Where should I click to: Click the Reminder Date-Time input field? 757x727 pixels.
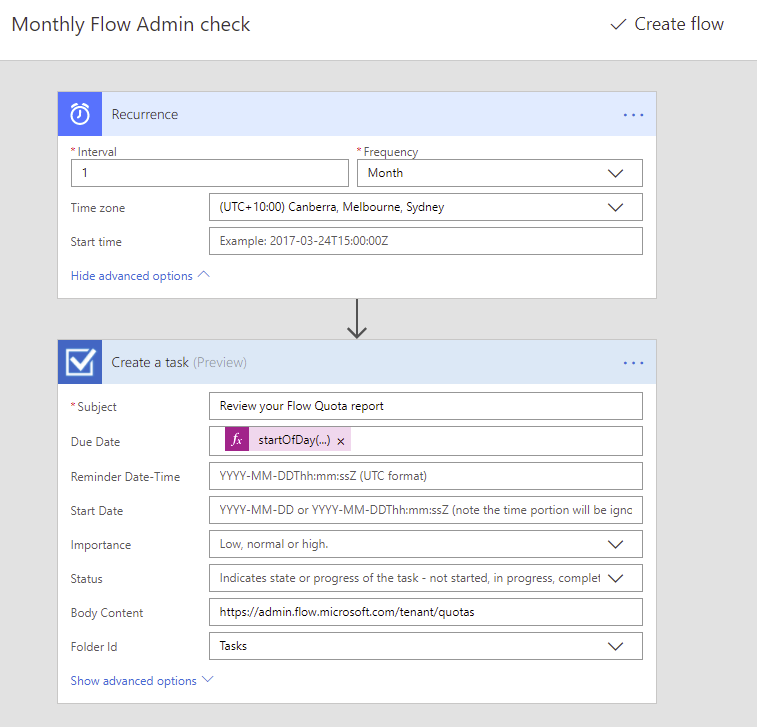pos(425,476)
